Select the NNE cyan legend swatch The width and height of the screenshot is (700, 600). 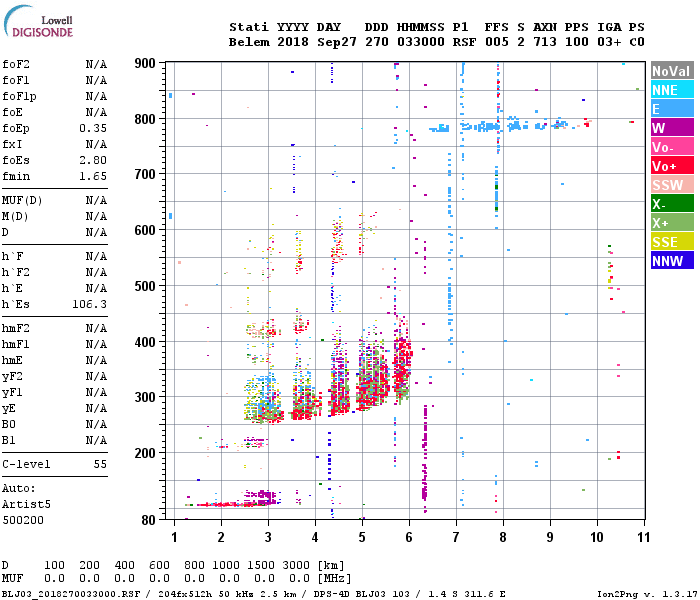click(x=672, y=90)
